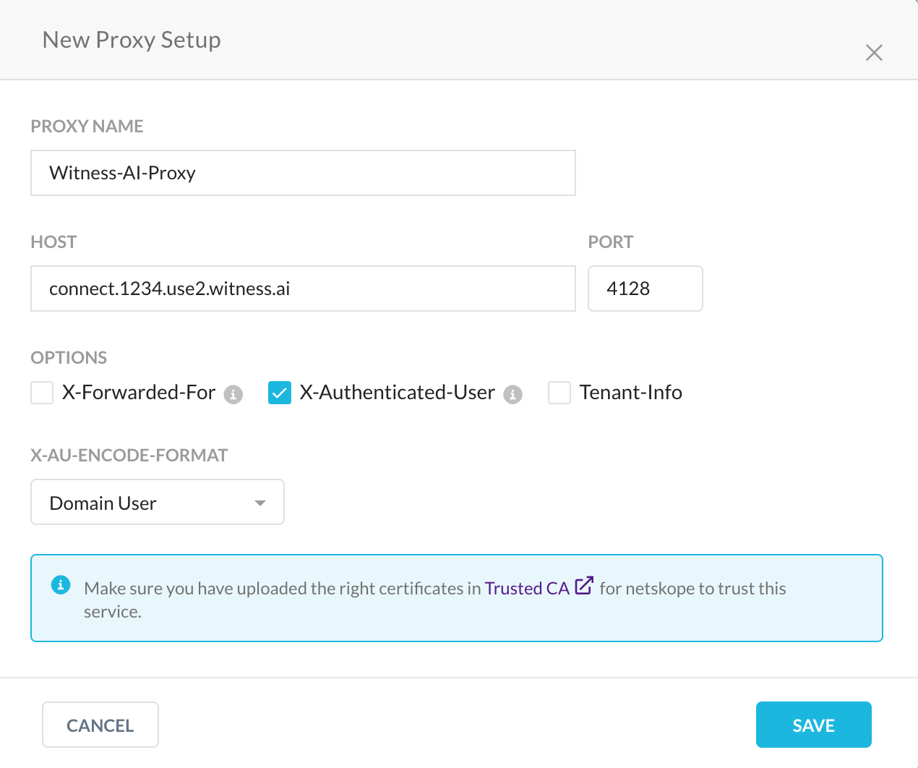Screen dimensions: 918x768
Task: Close the New Proxy Setup dialog
Action: point(874,53)
